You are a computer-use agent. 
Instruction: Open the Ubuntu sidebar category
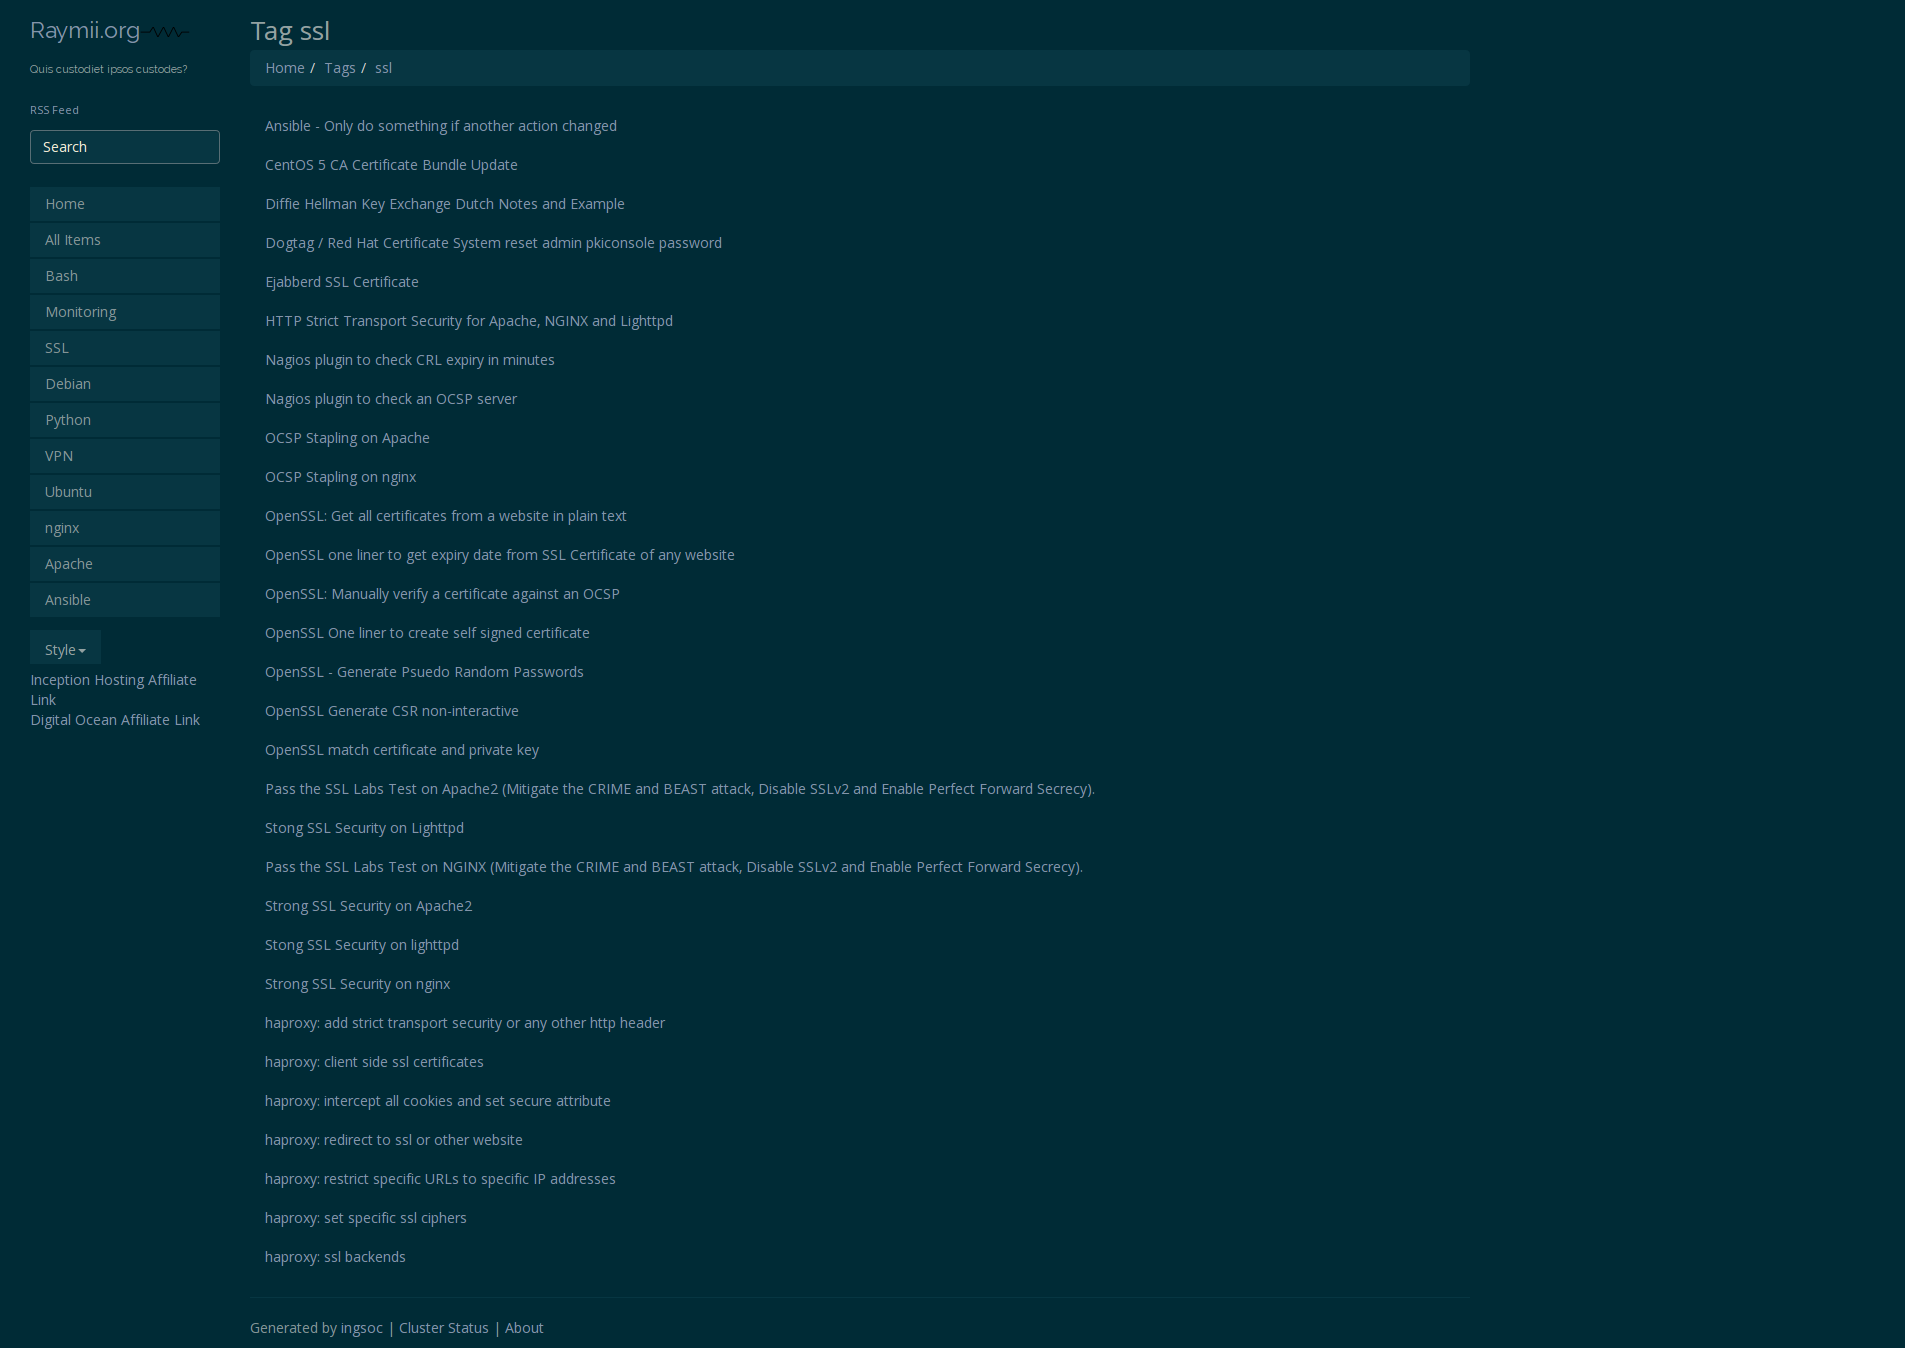click(x=125, y=492)
